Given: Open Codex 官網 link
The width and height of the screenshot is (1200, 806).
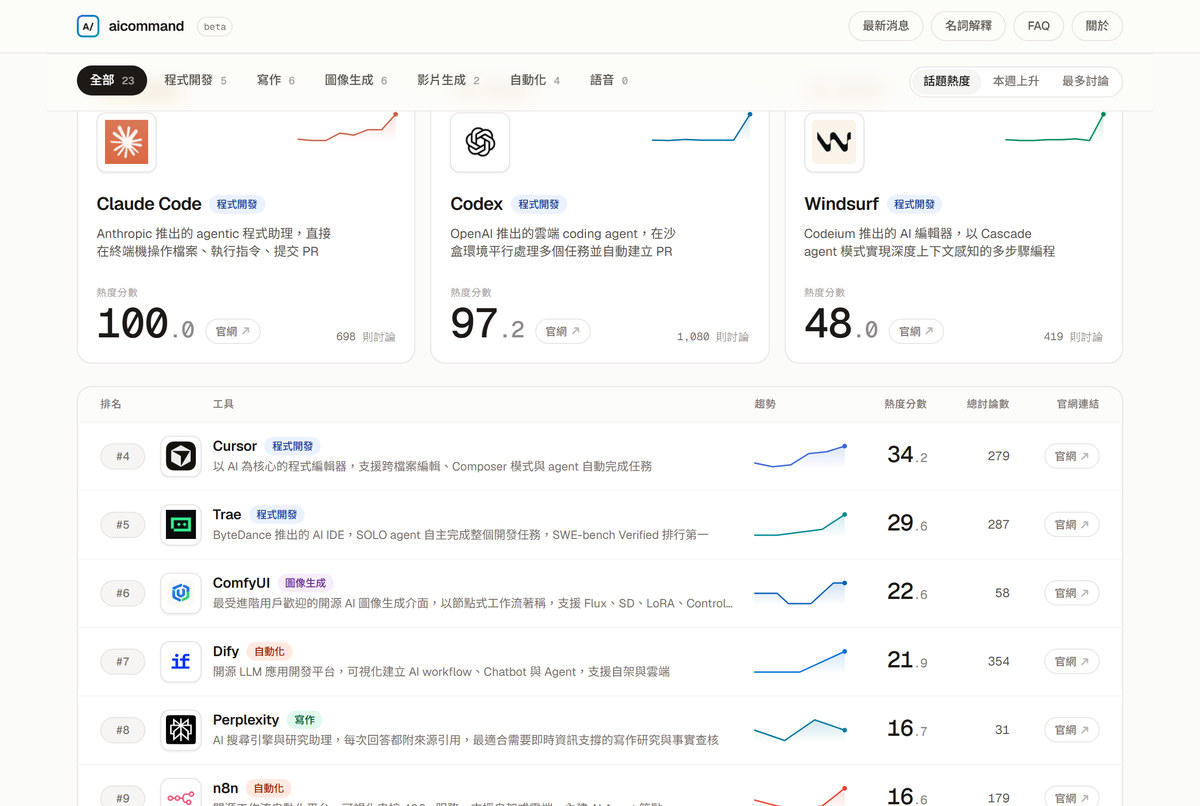Looking at the screenshot, I should [563, 331].
